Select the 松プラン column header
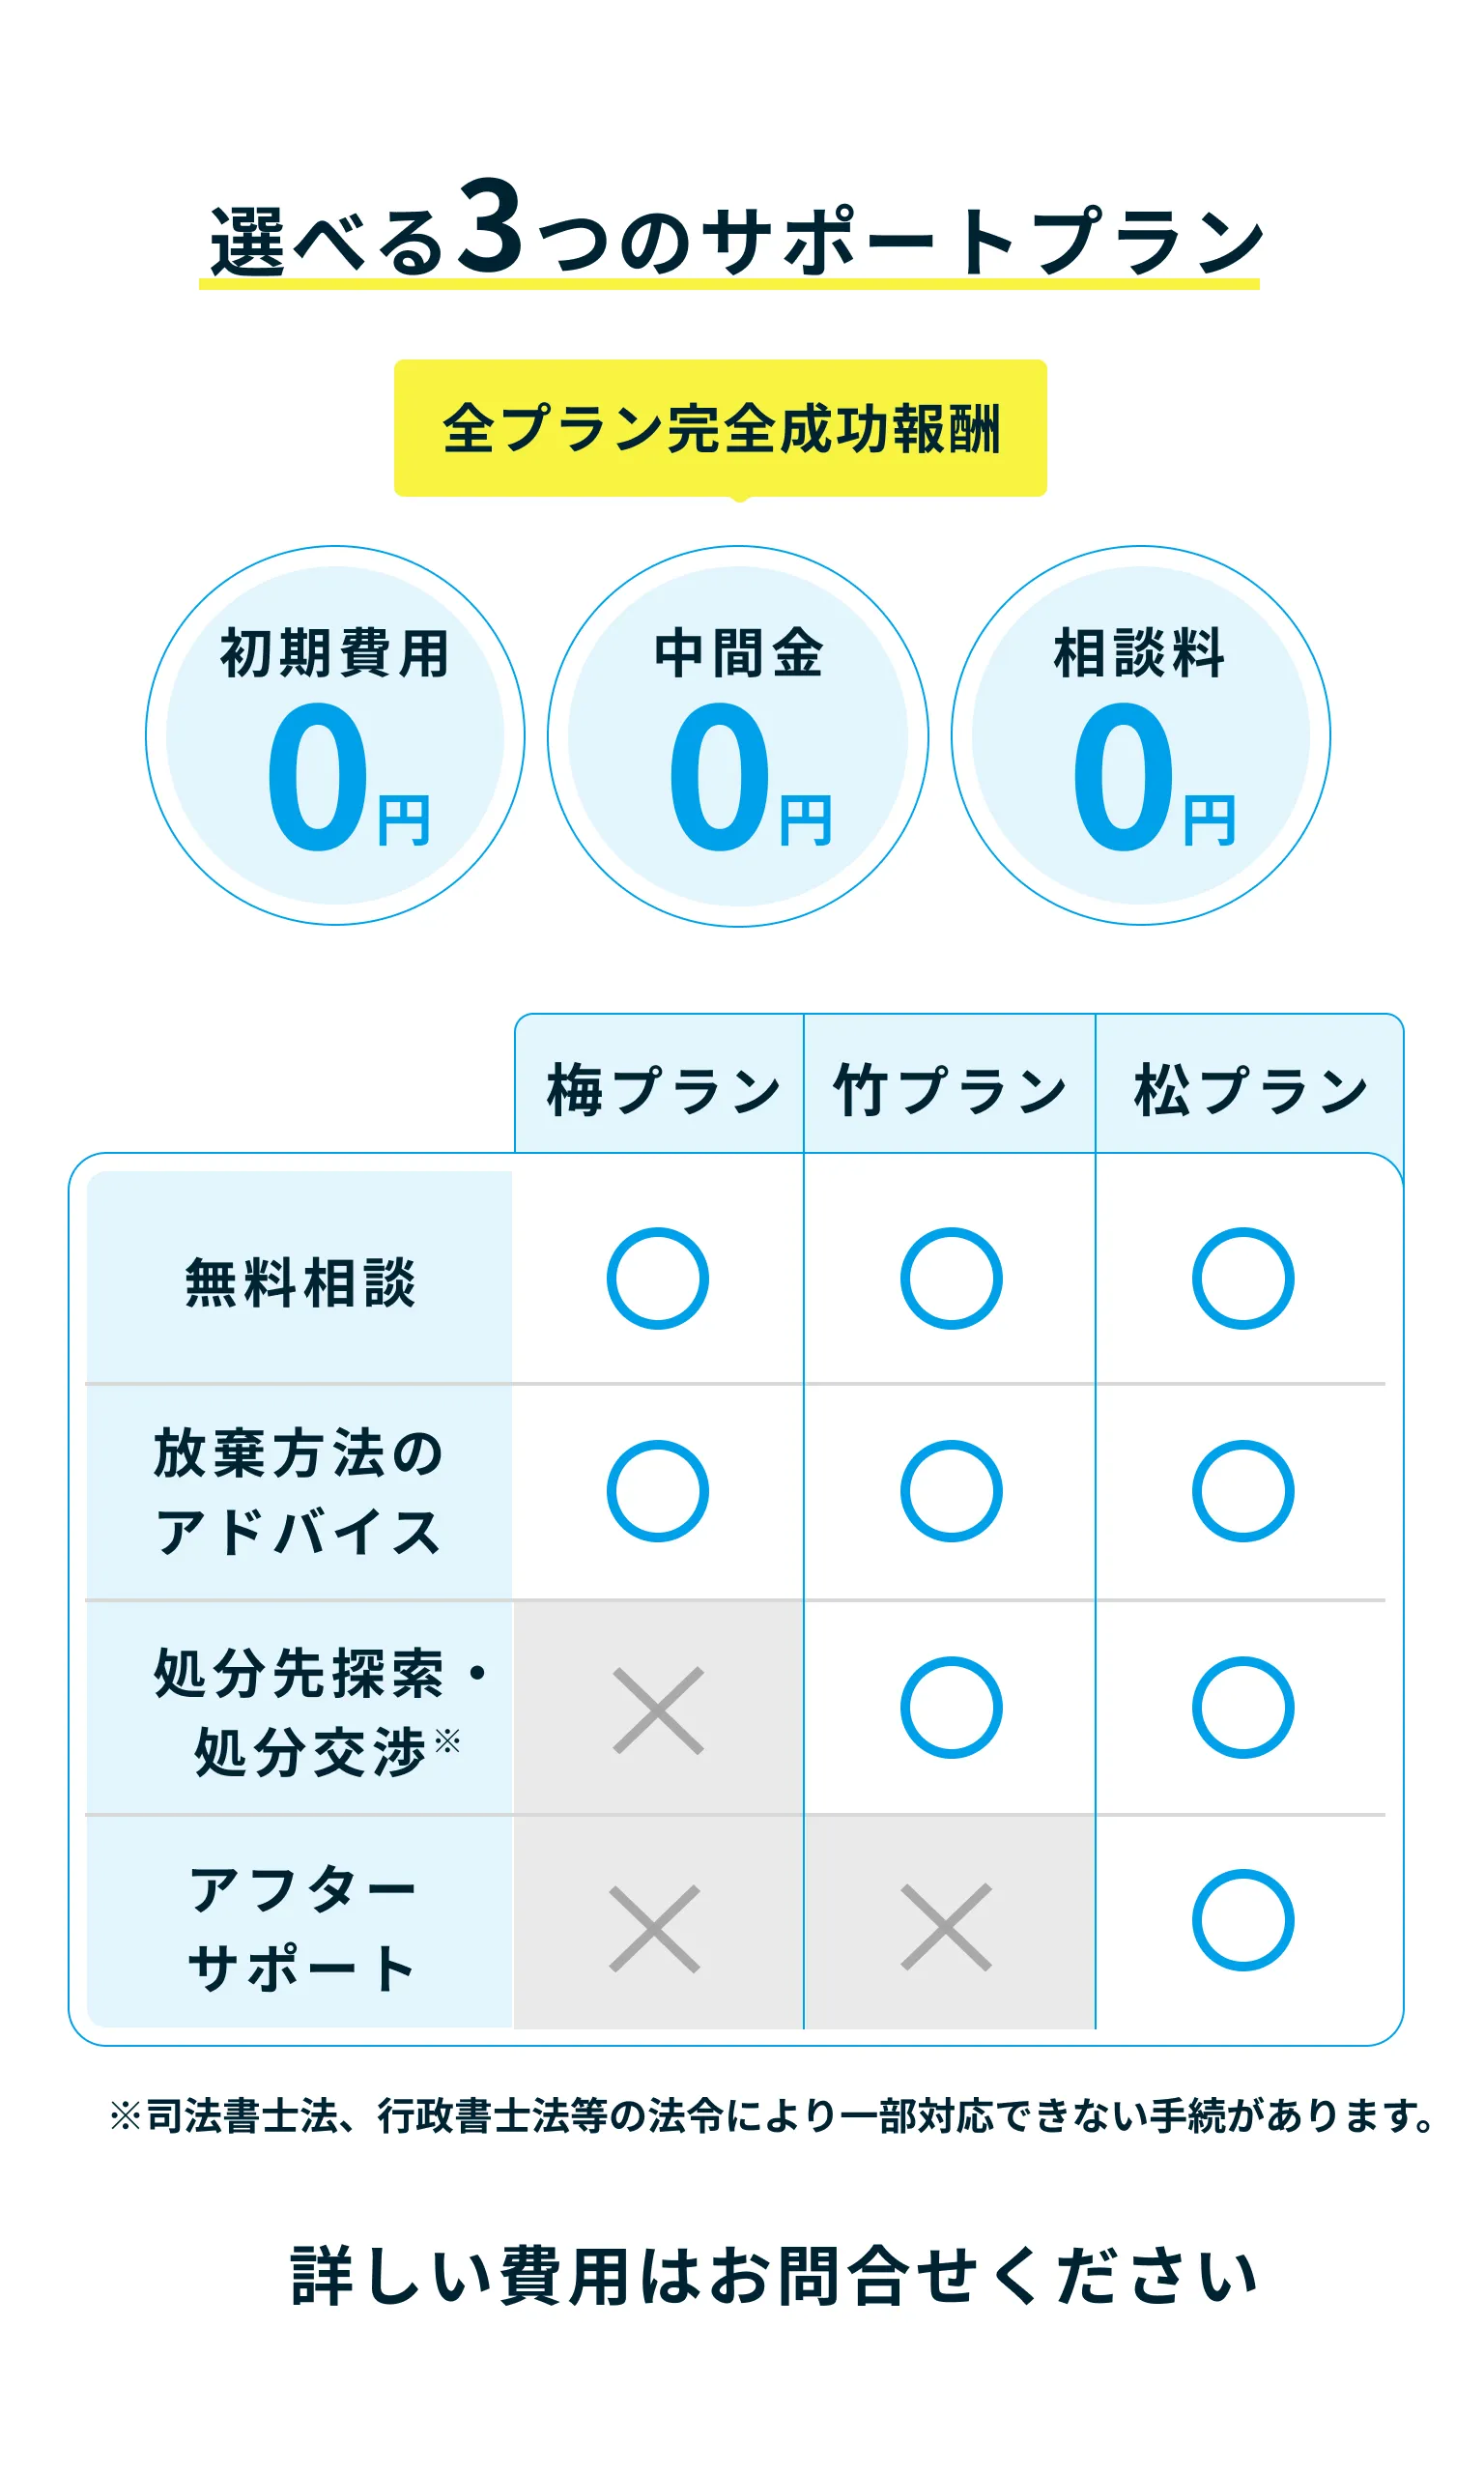The height and width of the screenshot is (2472, 1484). click(x=1249, y=1089)
